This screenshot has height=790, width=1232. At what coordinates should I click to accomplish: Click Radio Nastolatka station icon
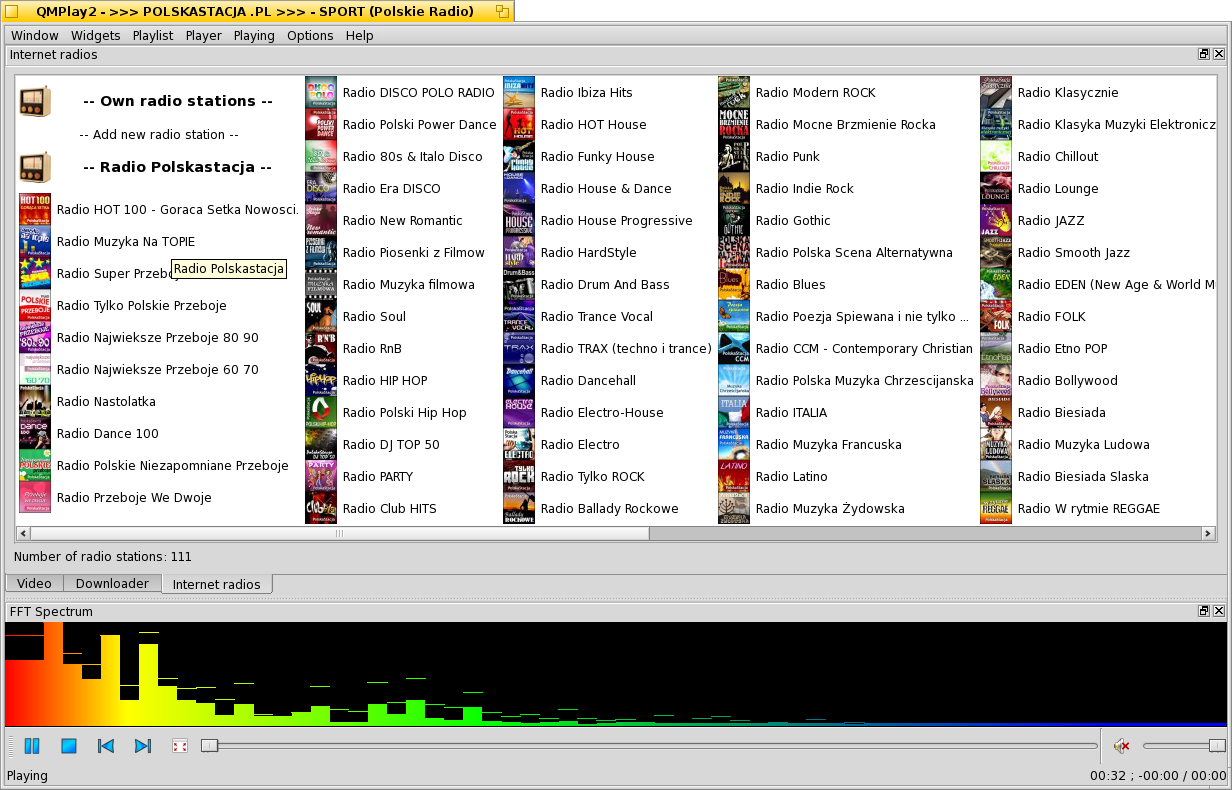point(35,401)
